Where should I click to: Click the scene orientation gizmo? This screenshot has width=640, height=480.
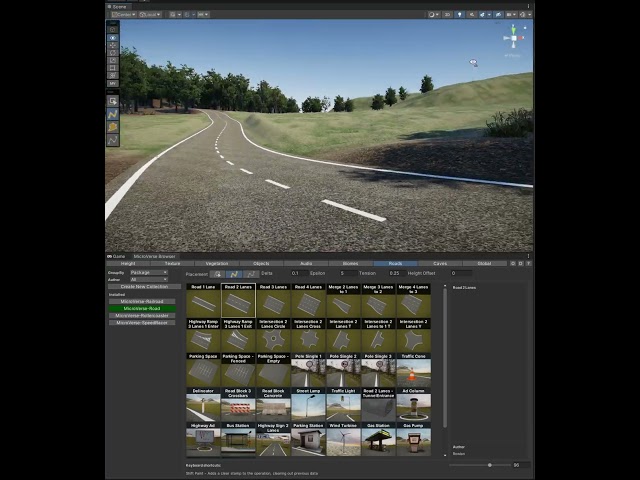point(513,38)
